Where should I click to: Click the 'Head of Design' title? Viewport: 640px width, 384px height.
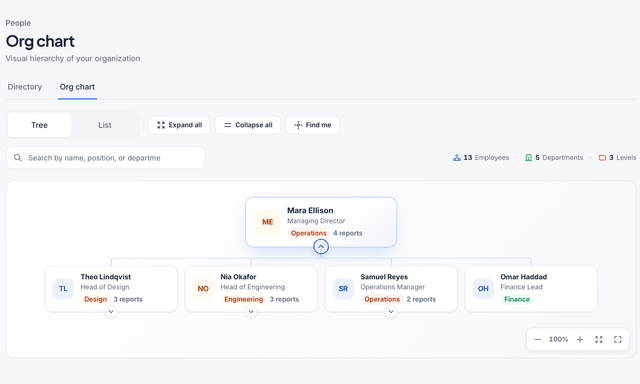pyautogui.click(x=105, y=287)
